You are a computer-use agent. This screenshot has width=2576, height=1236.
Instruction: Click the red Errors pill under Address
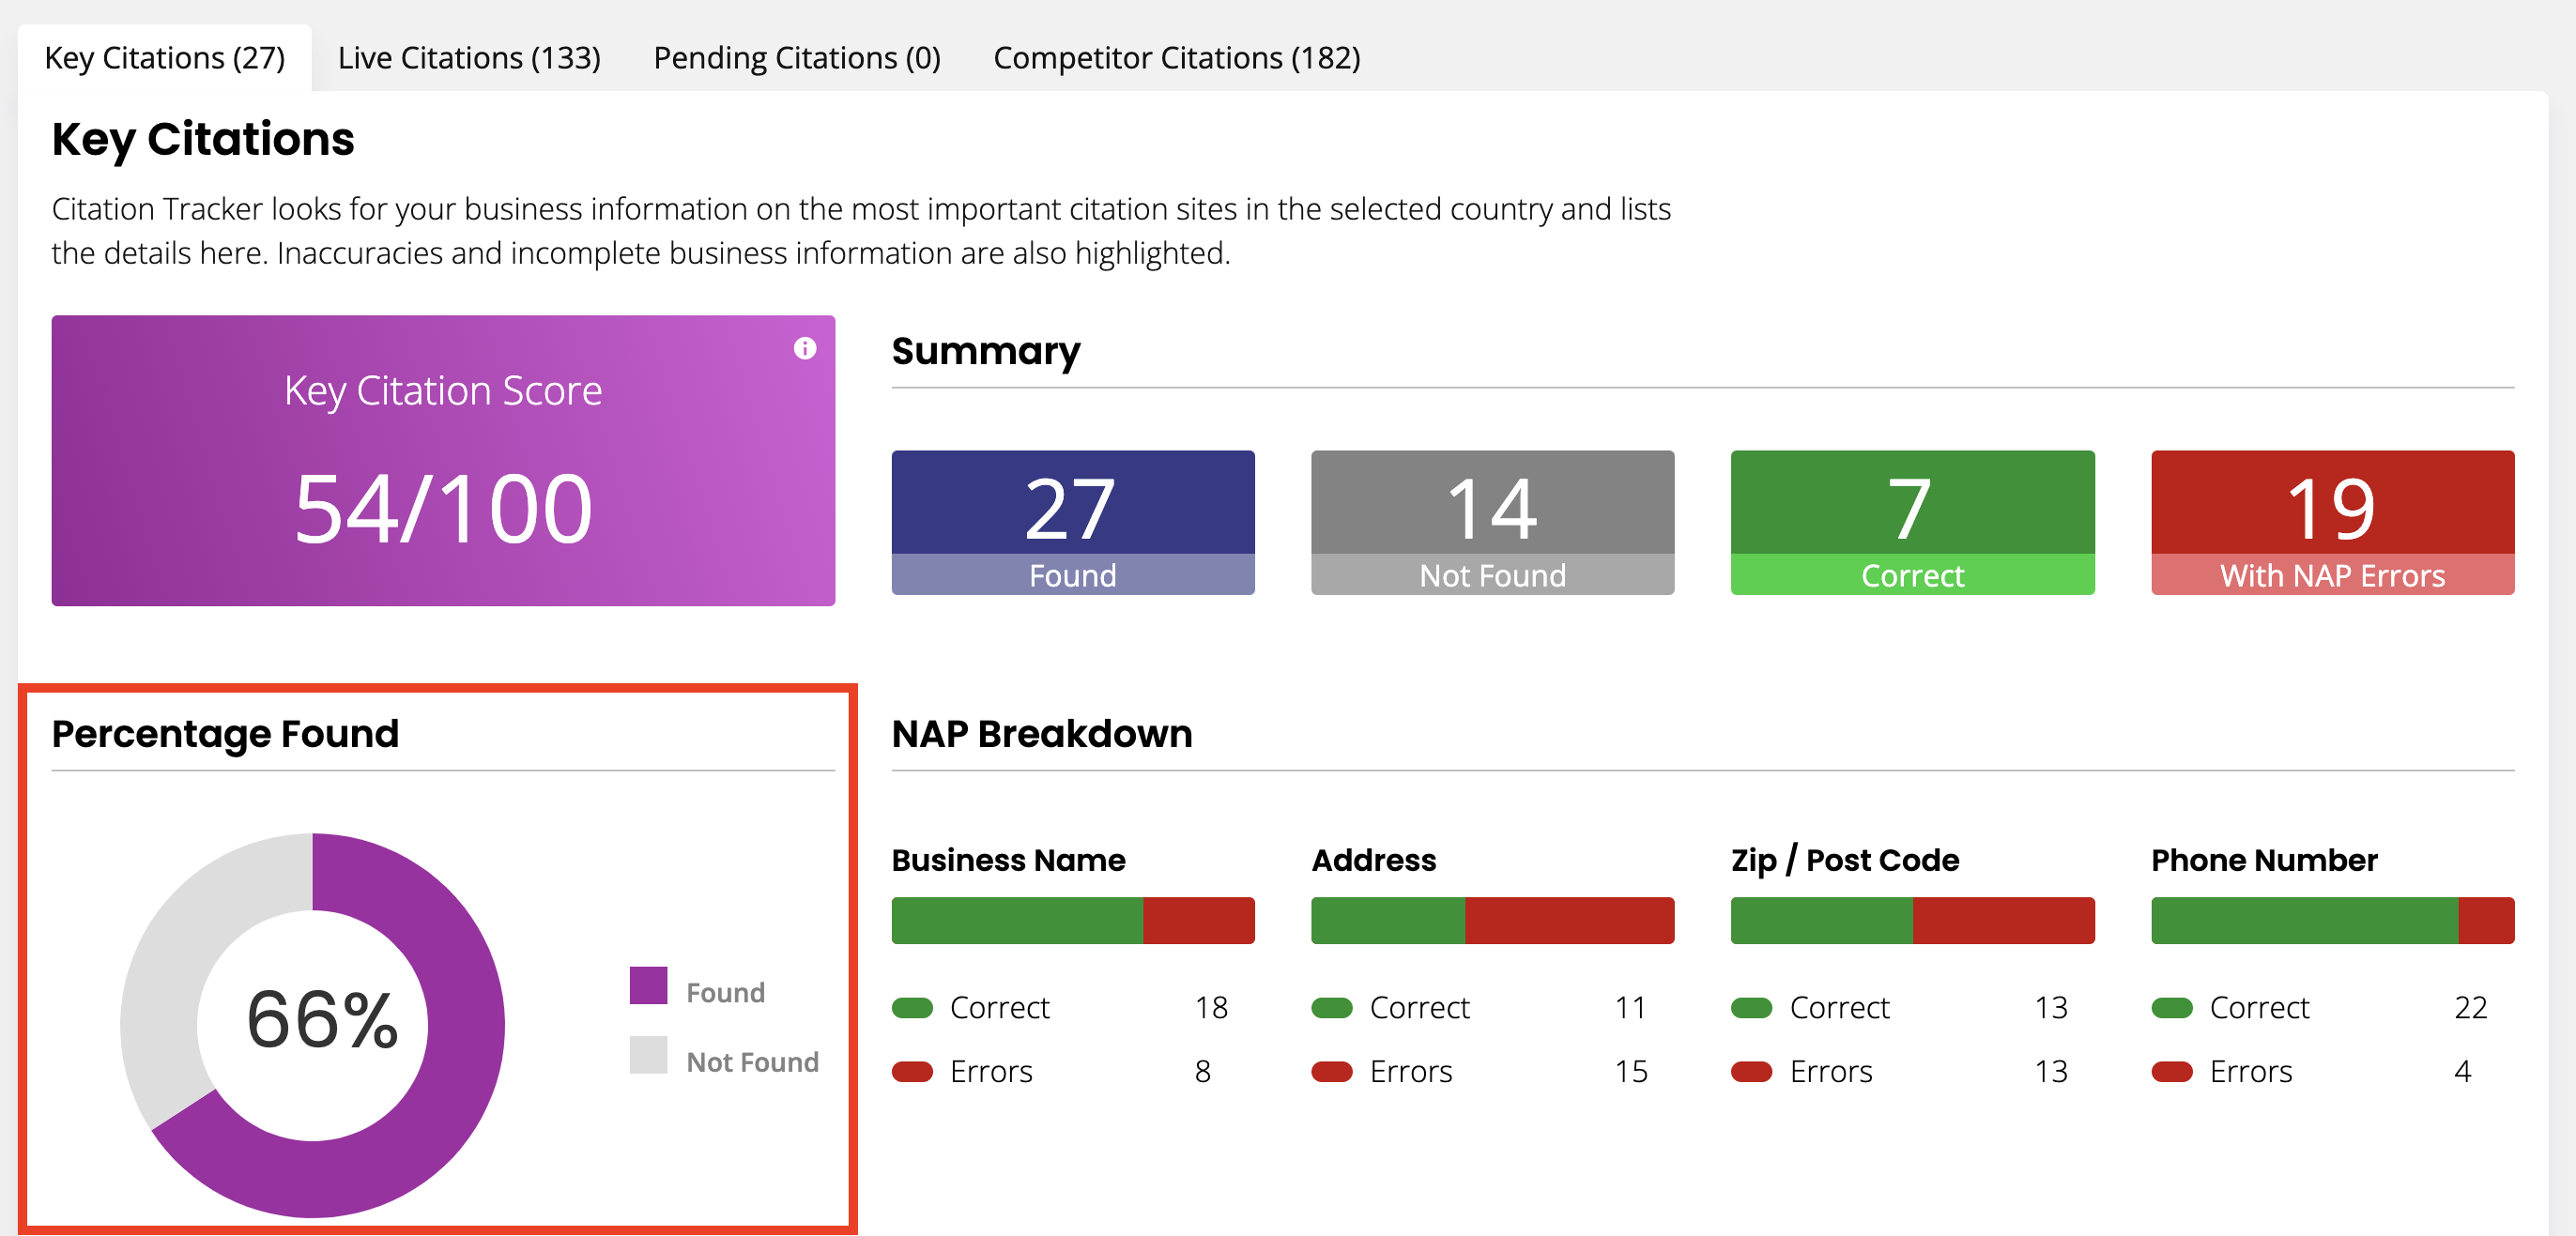pyautogui.click(x=1332, y=1071)
